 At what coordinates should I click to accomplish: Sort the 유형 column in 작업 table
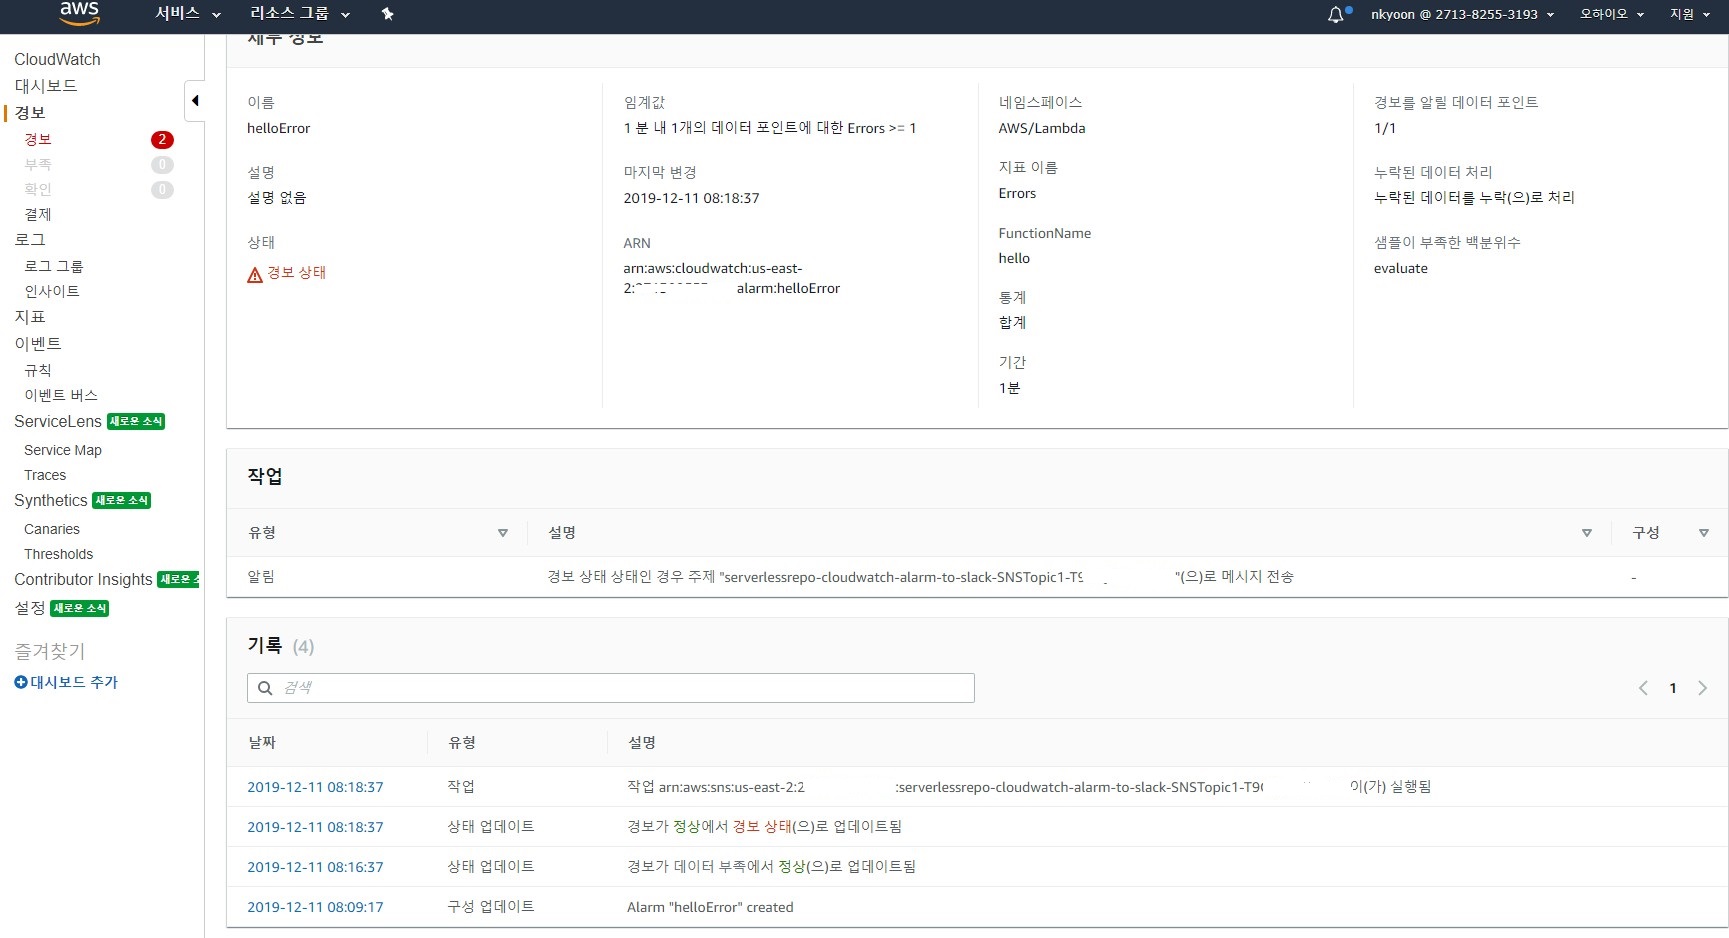pos(503,533)
